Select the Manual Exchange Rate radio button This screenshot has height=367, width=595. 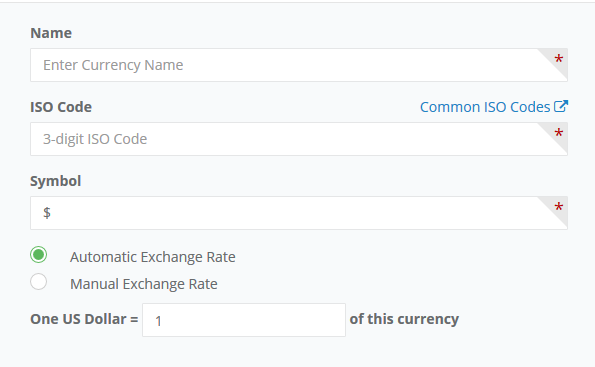tap(39, 282)
